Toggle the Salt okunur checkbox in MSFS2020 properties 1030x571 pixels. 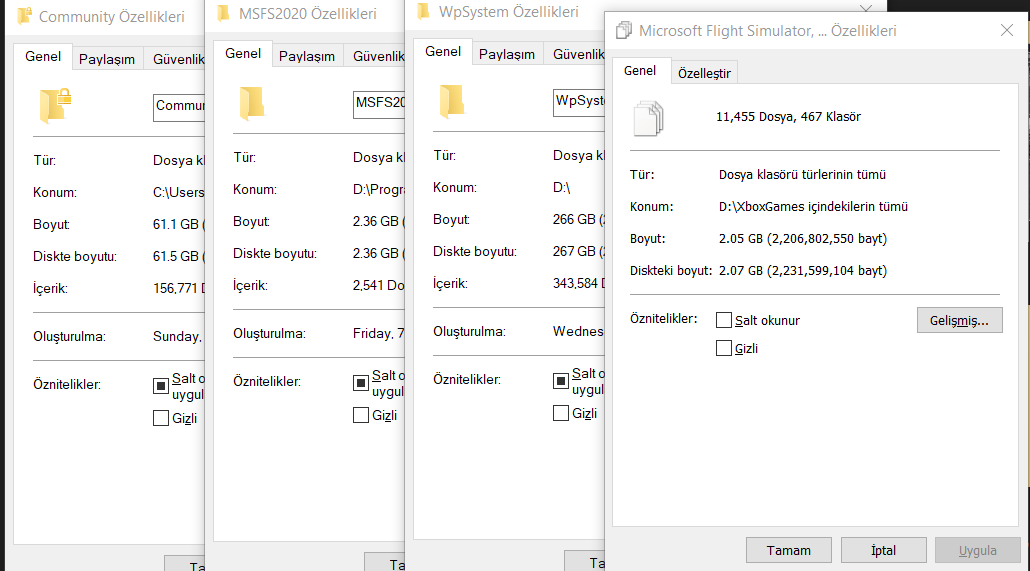coord(361,382)
